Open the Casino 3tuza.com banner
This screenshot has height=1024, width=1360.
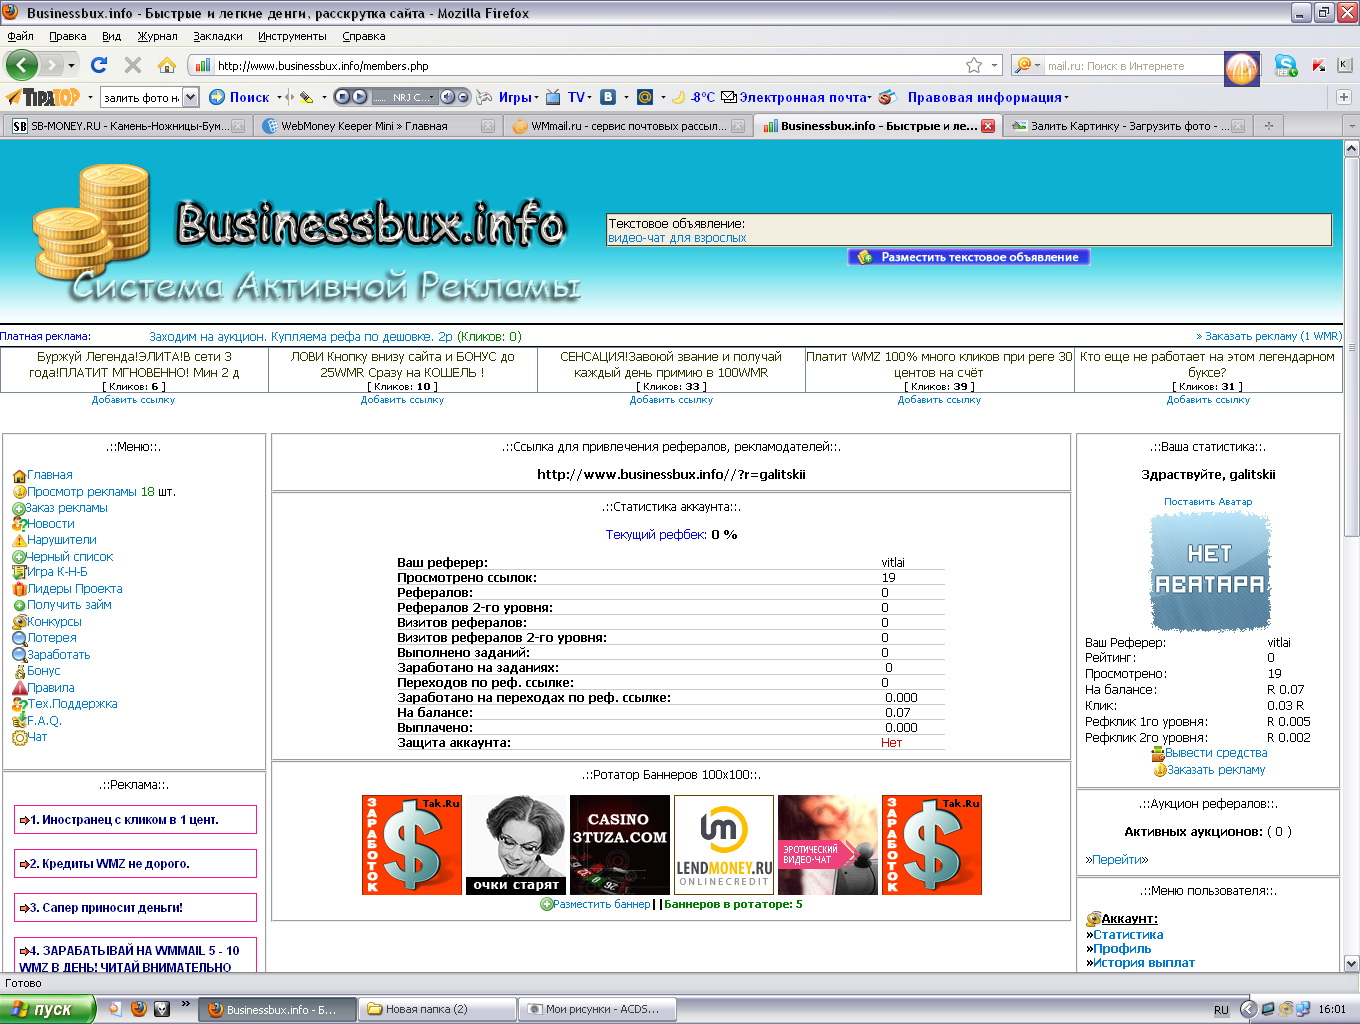(x=620, y=845)
